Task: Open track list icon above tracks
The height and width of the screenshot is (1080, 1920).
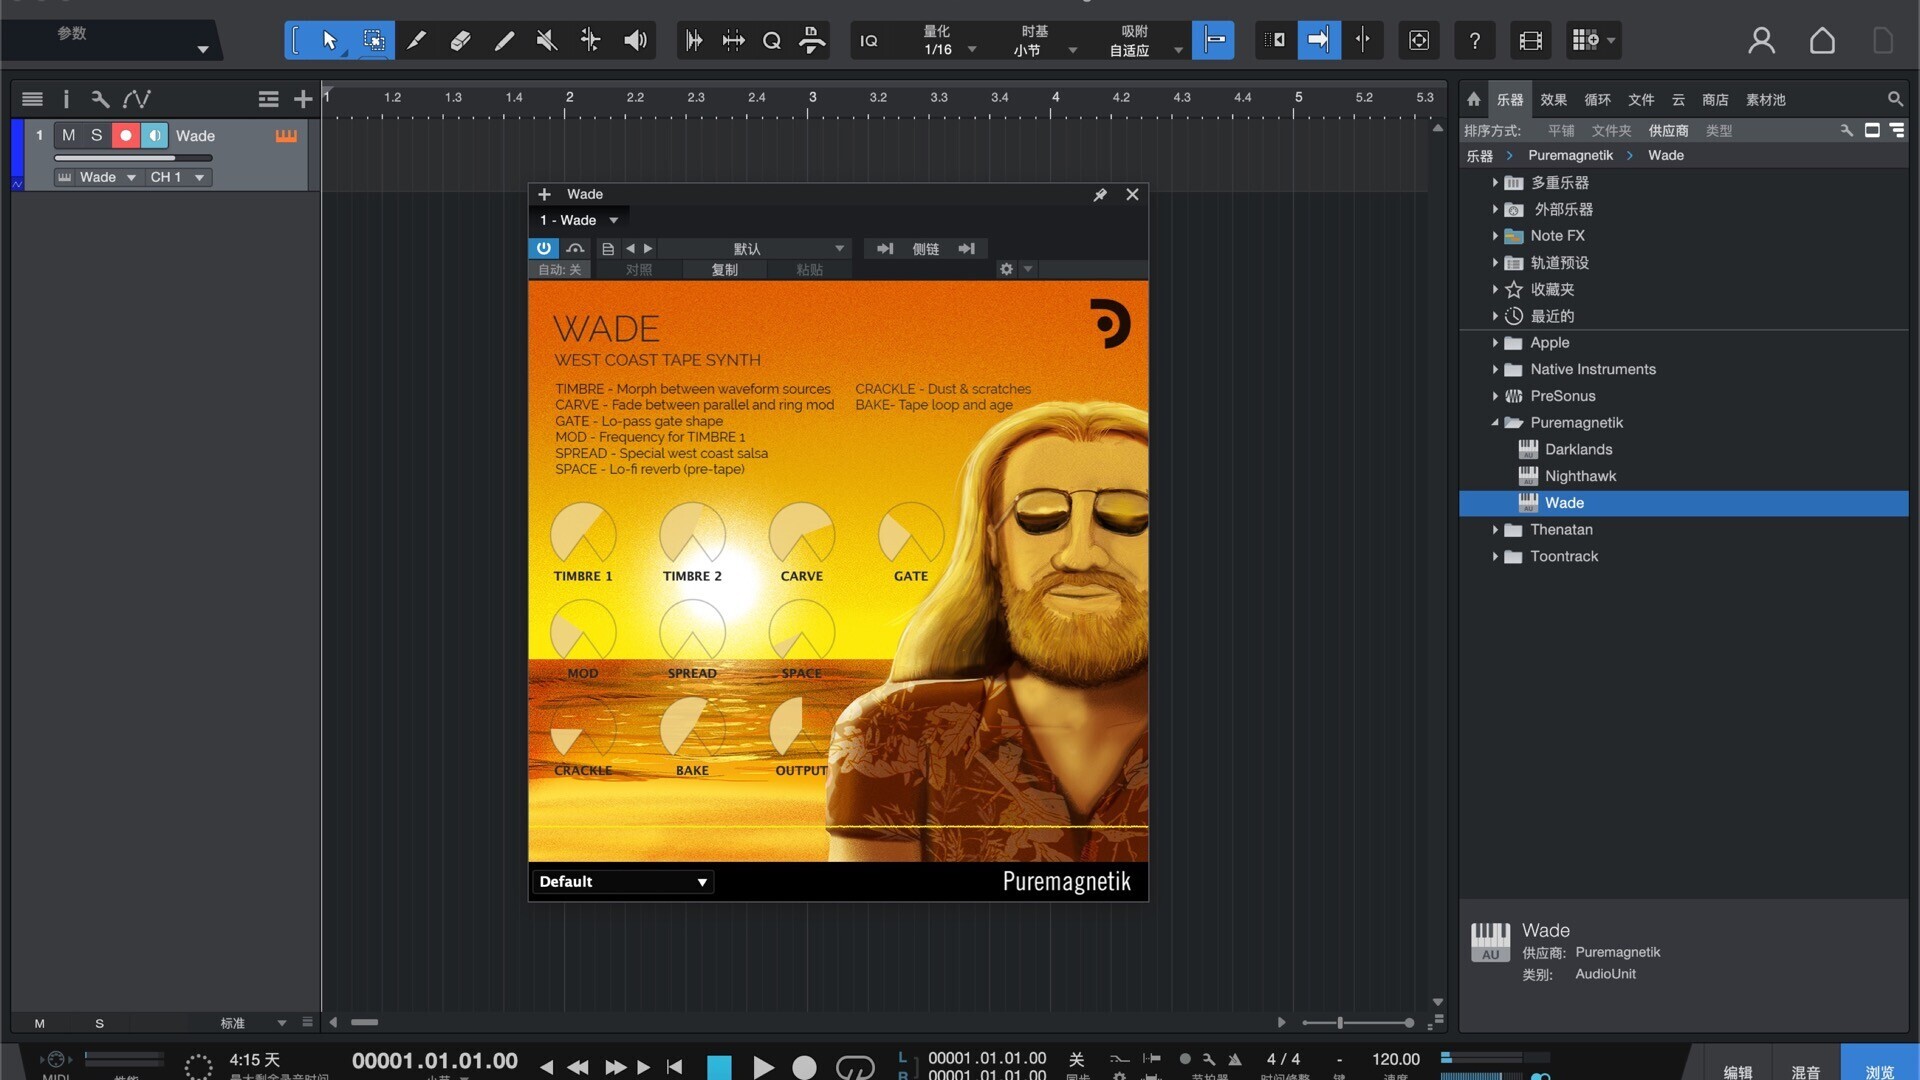Action: (x=32, y=98)
